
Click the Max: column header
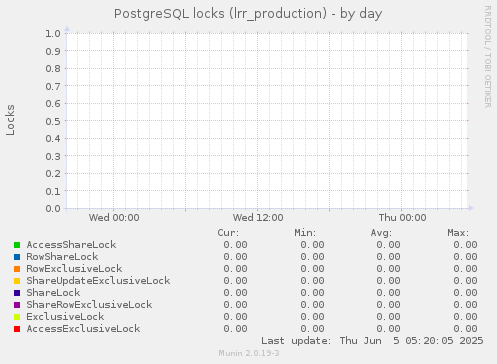pyautogui.click(x=458, y=233)
